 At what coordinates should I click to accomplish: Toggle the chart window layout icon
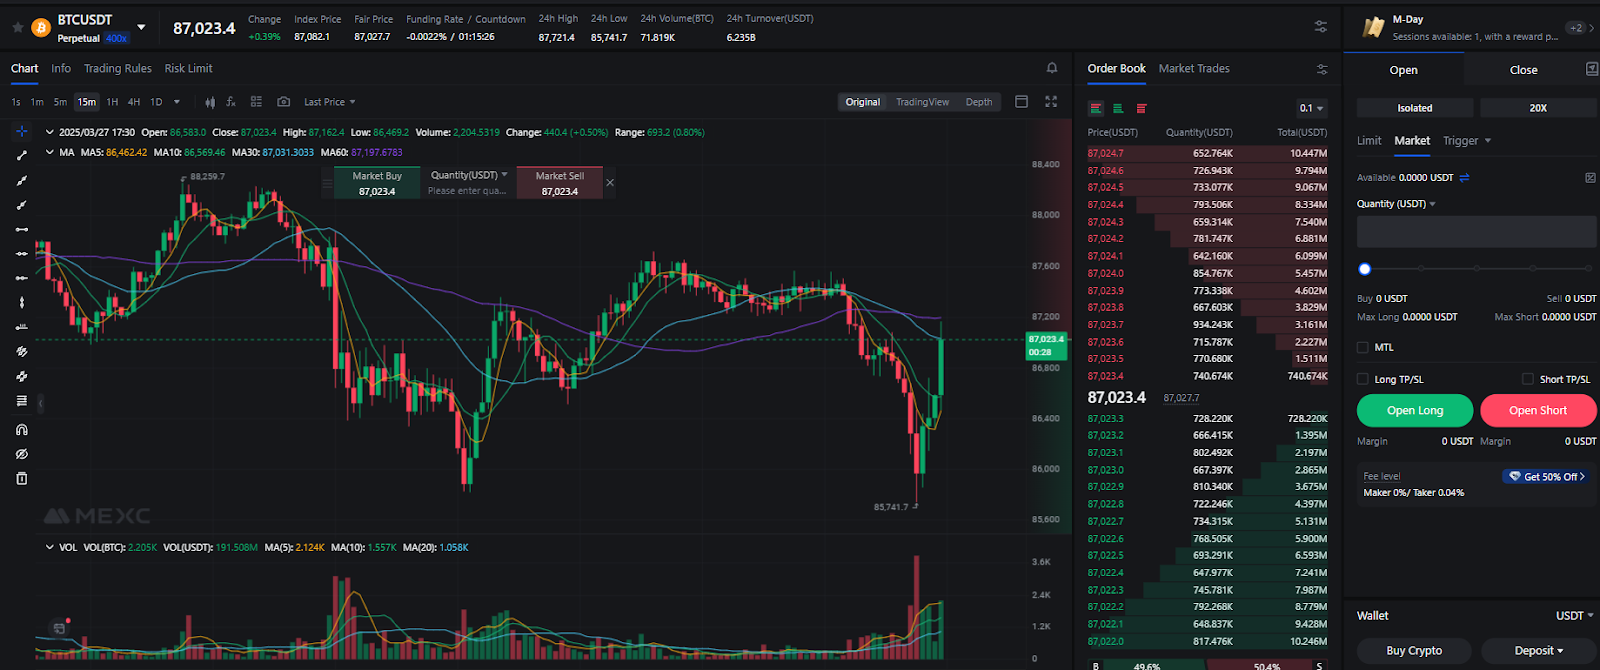pyautogui.click(x=1021, y=102)
